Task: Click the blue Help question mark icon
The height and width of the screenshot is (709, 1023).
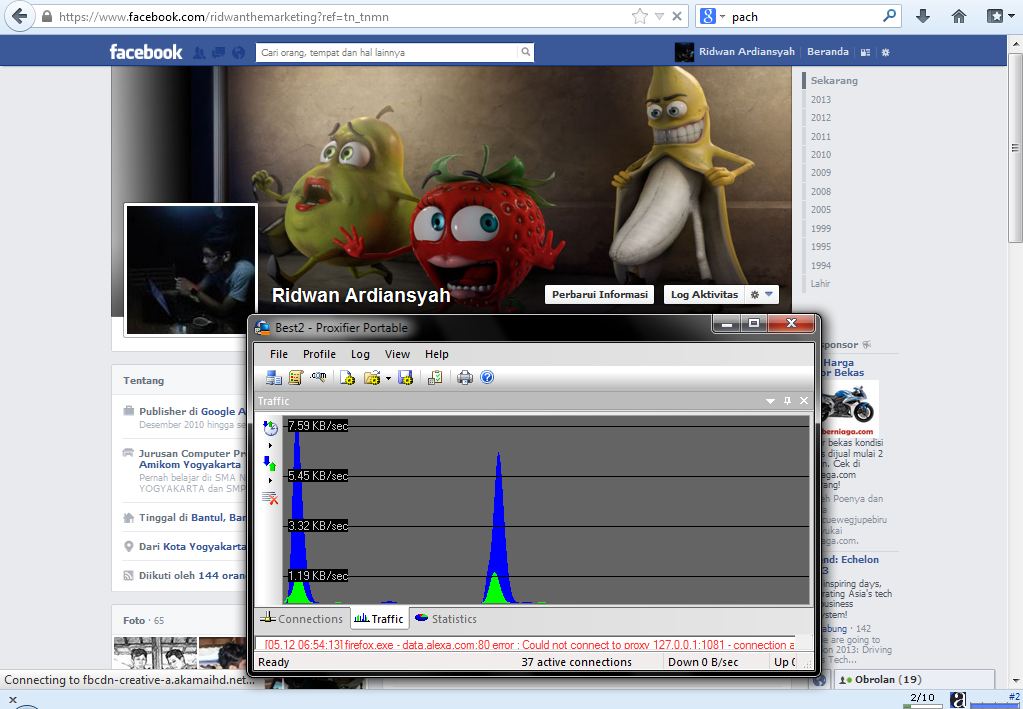Action: pos(487,378)
